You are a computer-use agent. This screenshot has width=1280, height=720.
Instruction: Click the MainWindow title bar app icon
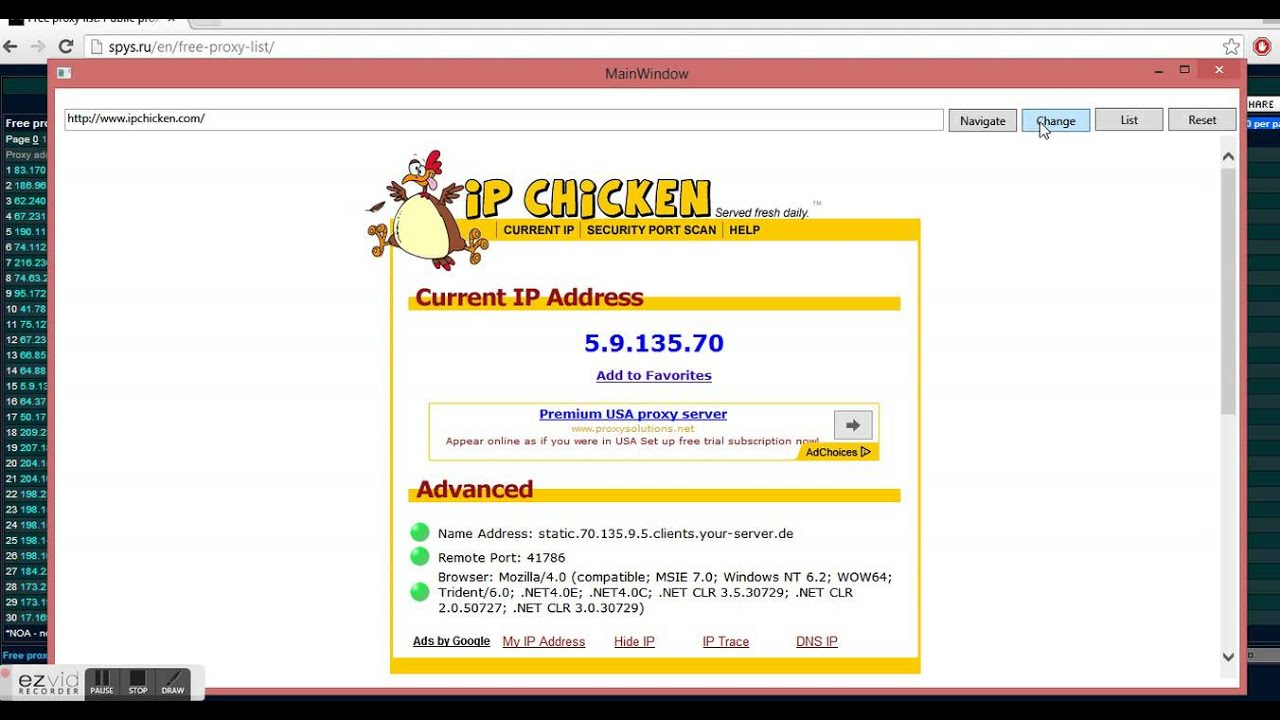click(x=64, y=73)
